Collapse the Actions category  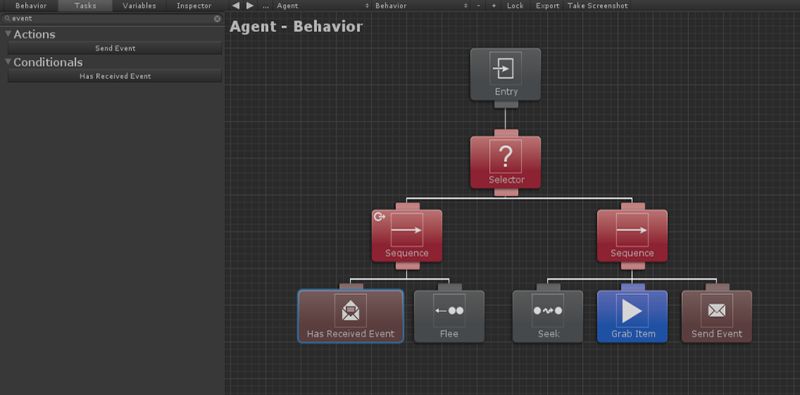tap(8, 34)
